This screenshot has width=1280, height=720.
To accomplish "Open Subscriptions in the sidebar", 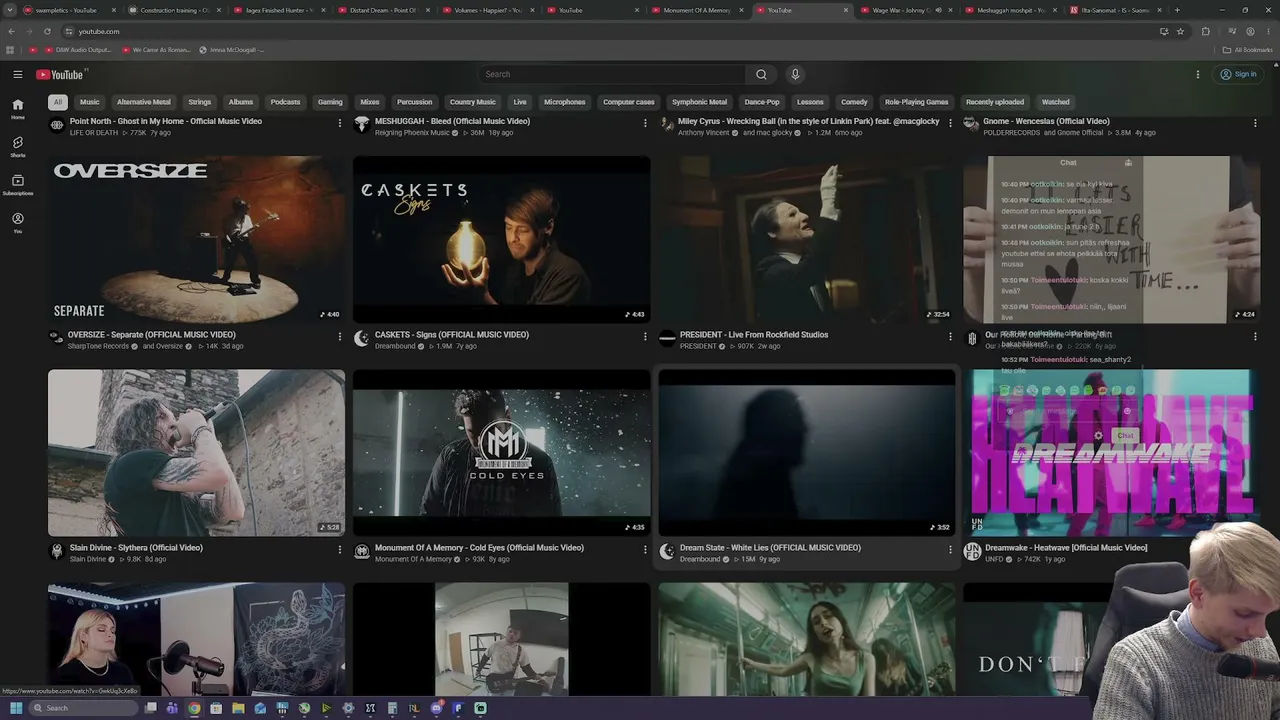I will (x=17, y=184).
